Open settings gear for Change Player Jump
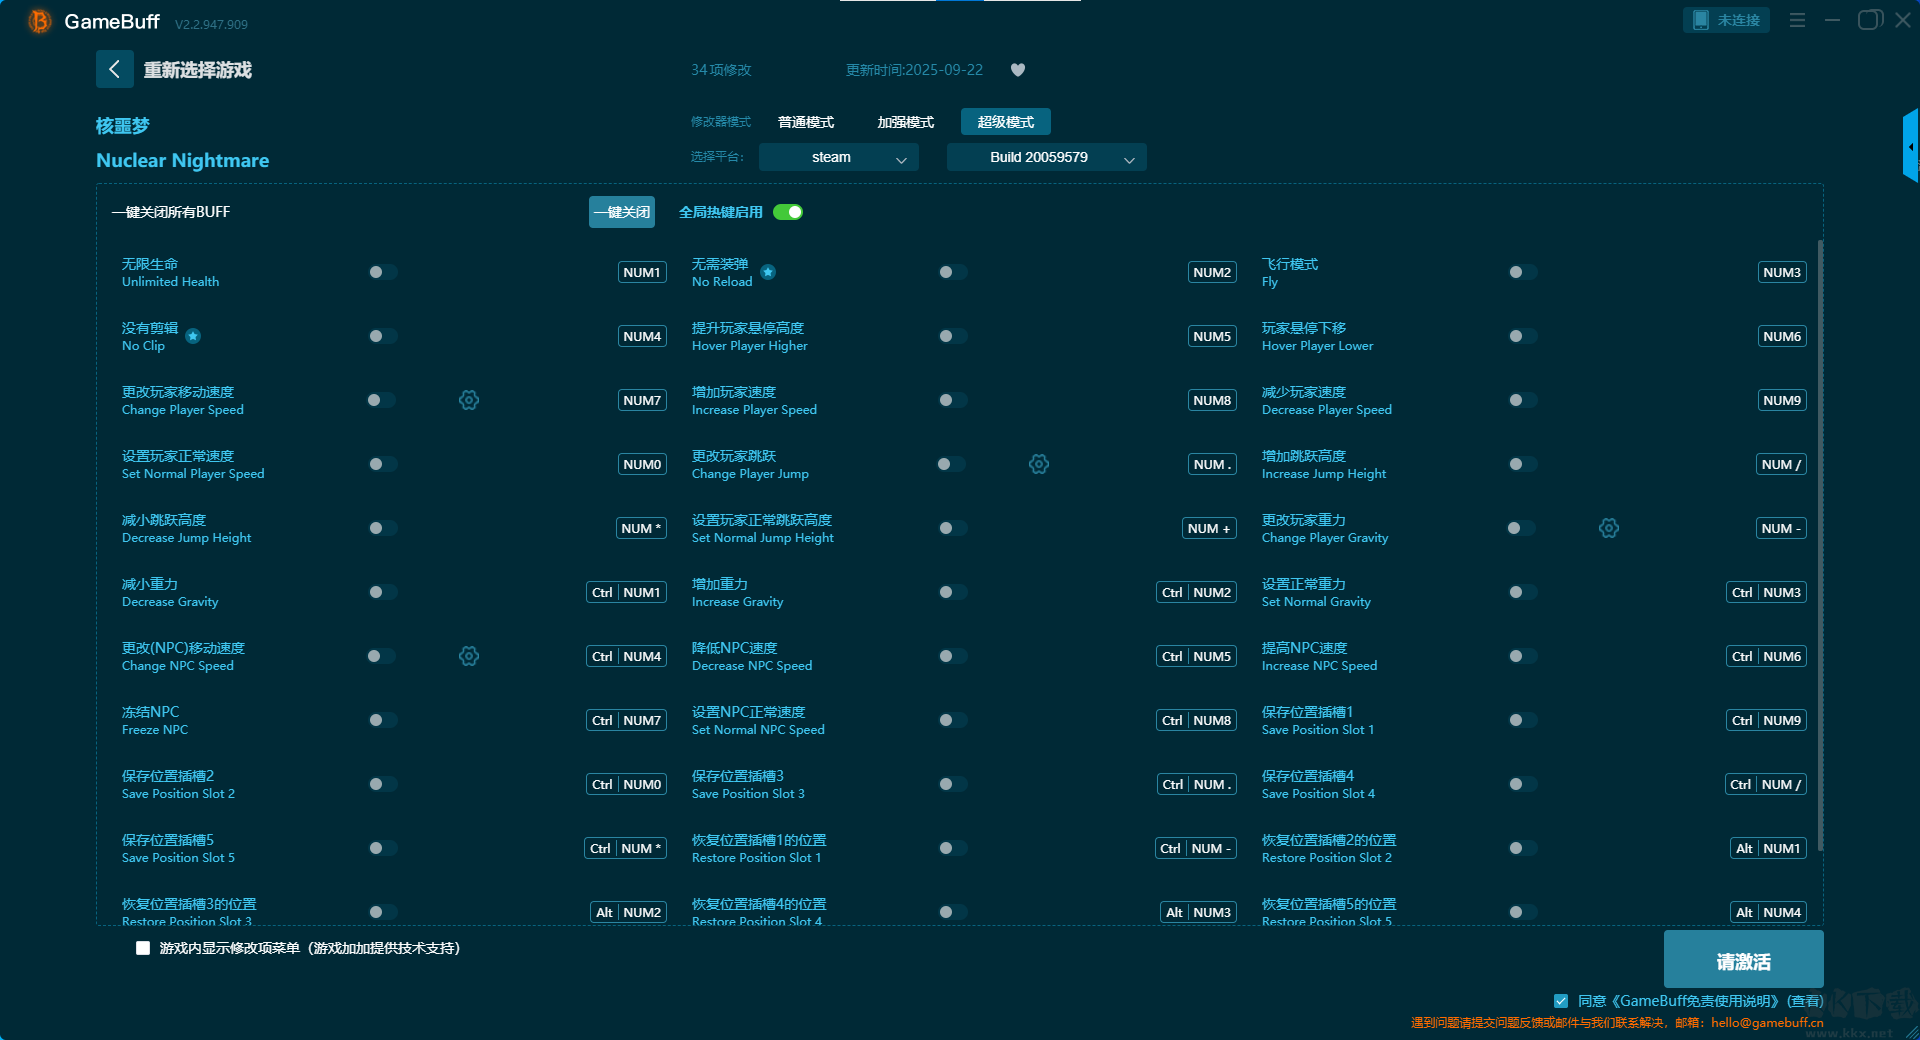 click(x=1039, y=464)
